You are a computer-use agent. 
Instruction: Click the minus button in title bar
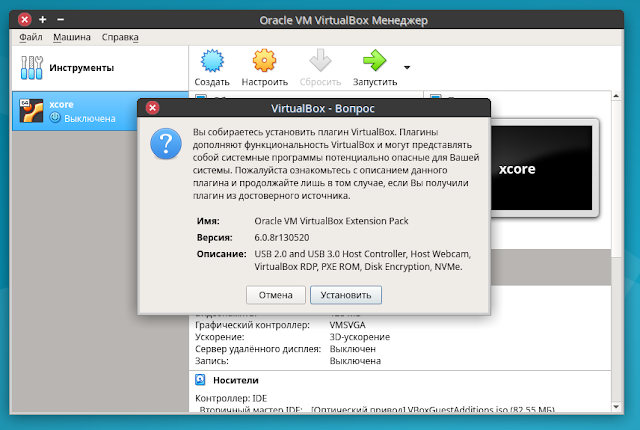click(60, 19)
